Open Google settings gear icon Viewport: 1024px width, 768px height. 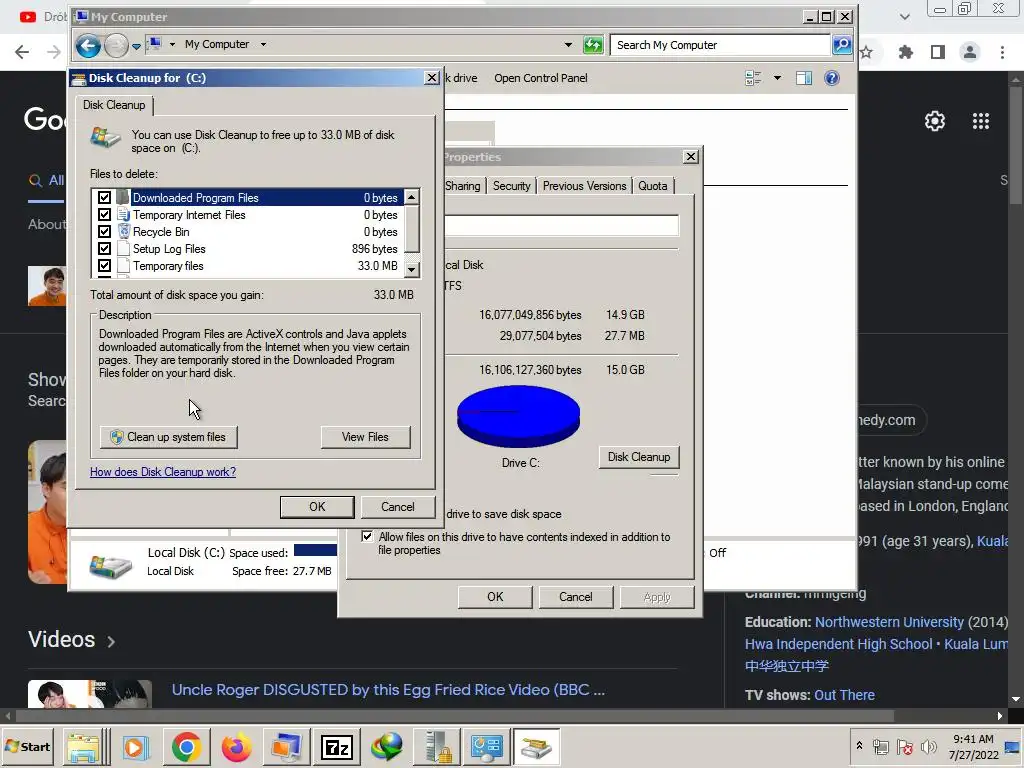935,121
